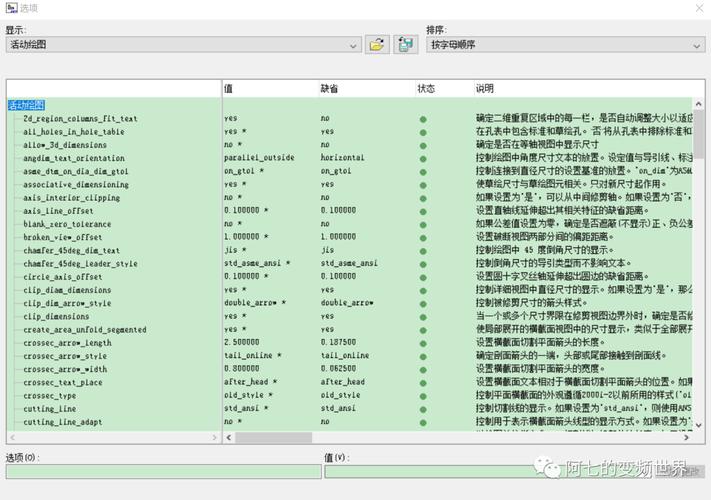Click the down arrow of vertical scrollbar
This screenshot has width=711, height=500.
698,425
